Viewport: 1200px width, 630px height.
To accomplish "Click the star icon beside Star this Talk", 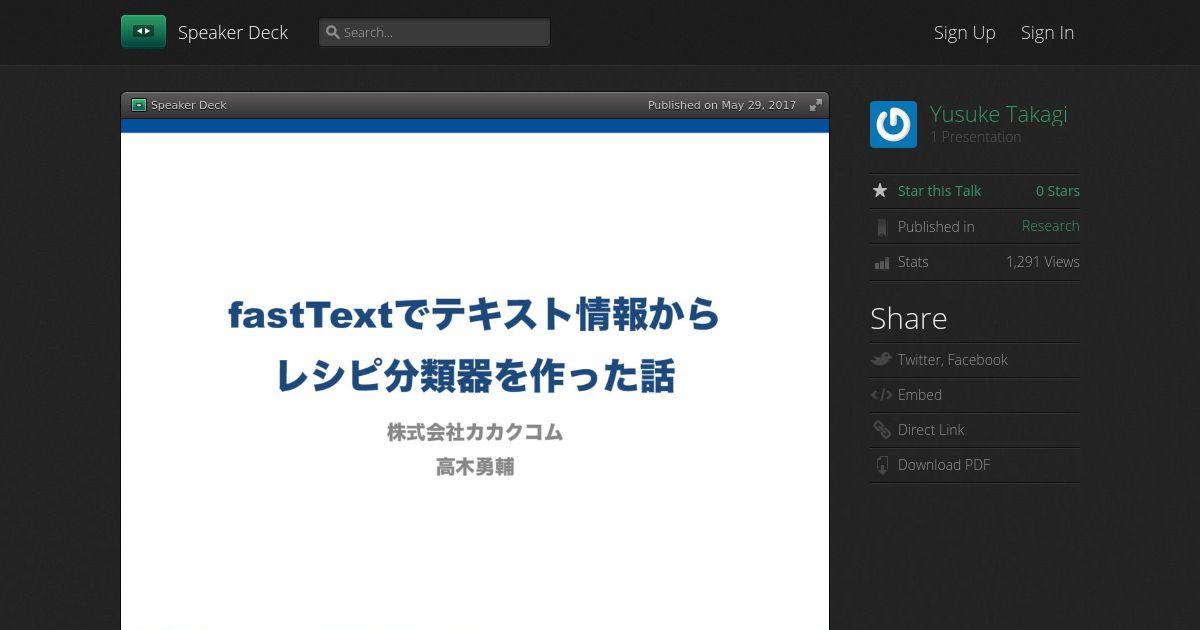I will pos(880,190).
